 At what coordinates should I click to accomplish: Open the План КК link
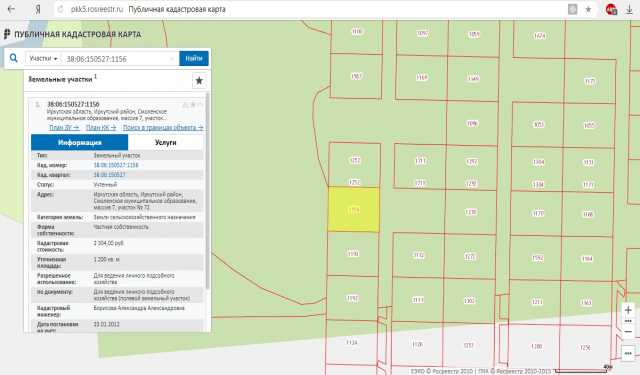point(101,128)
